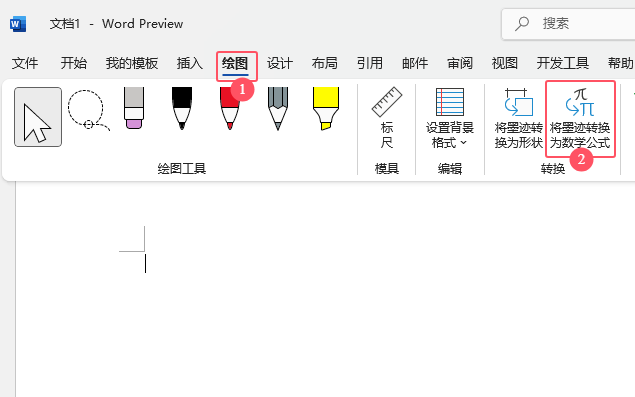Open the 开发工具 tab
The height and width of the screenshot is (397, 635).
click(563, 63)
